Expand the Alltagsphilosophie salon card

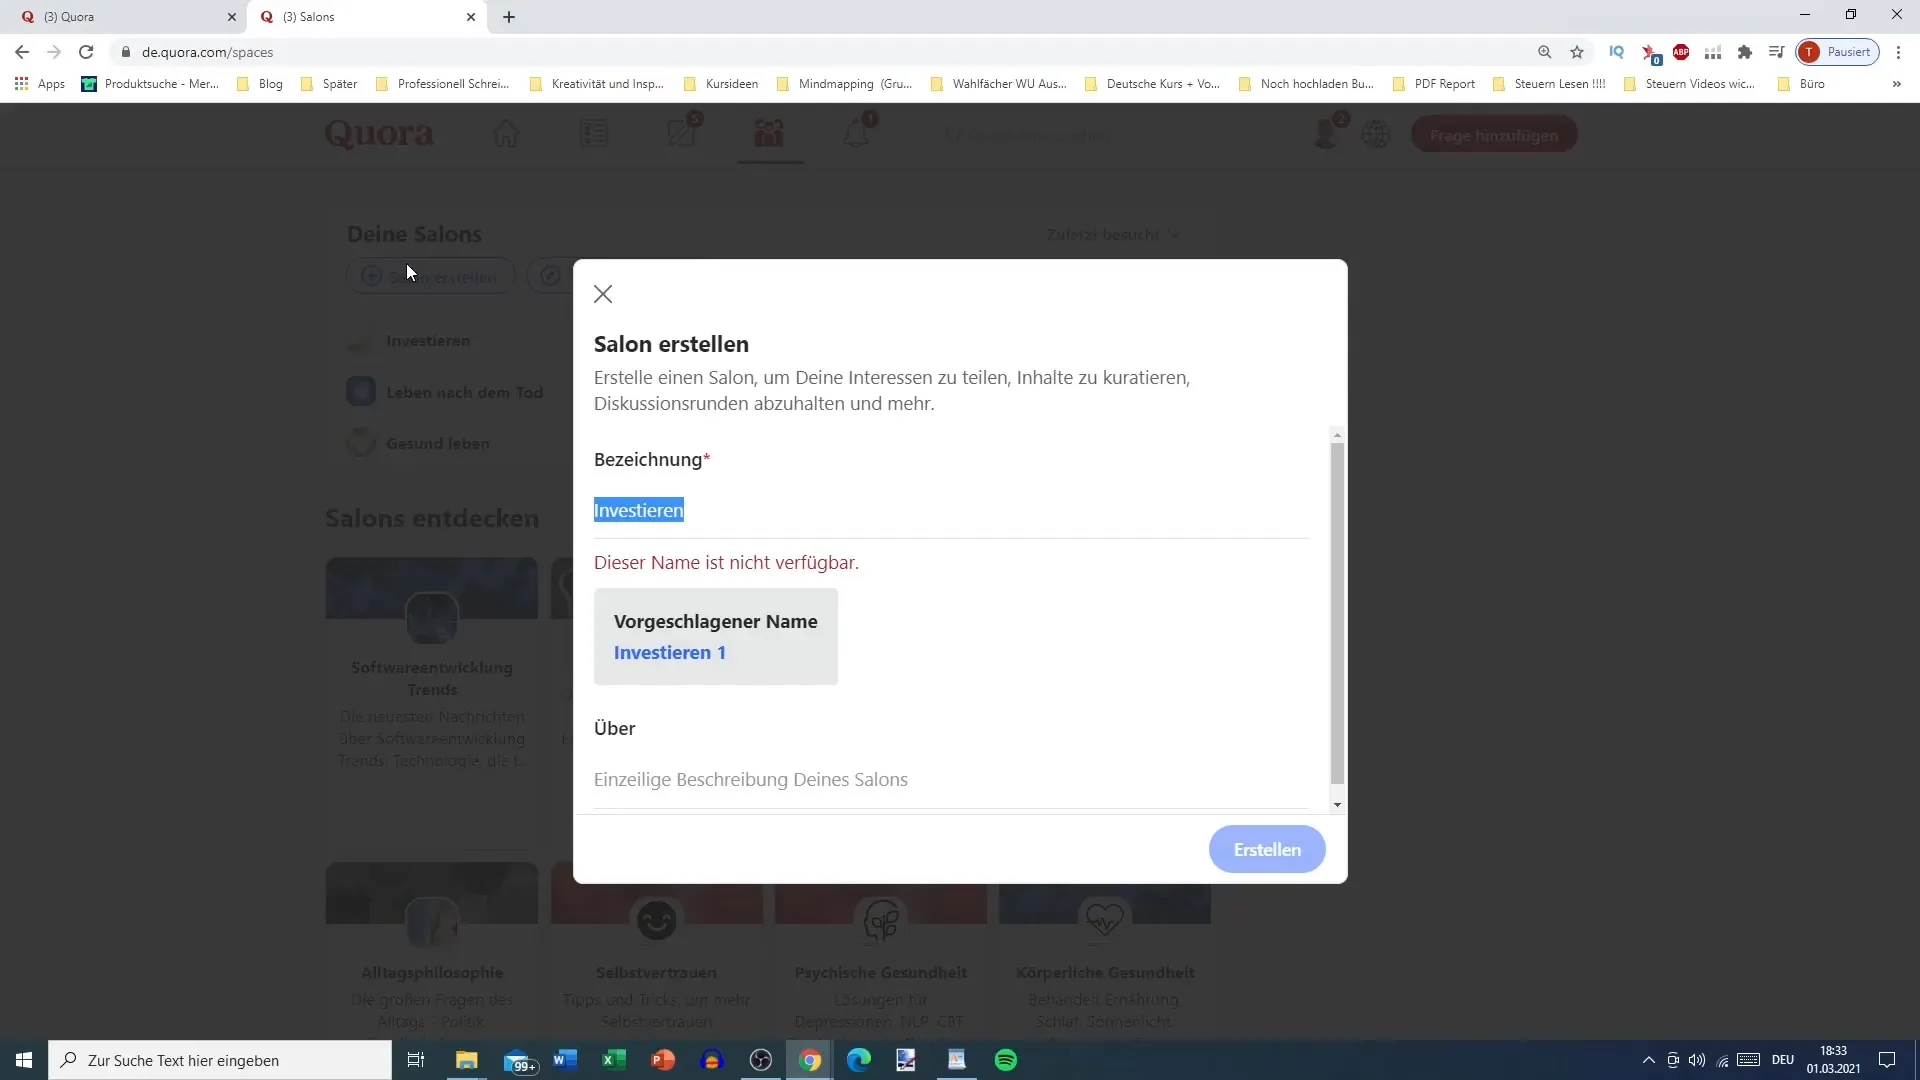coord(431,972)
